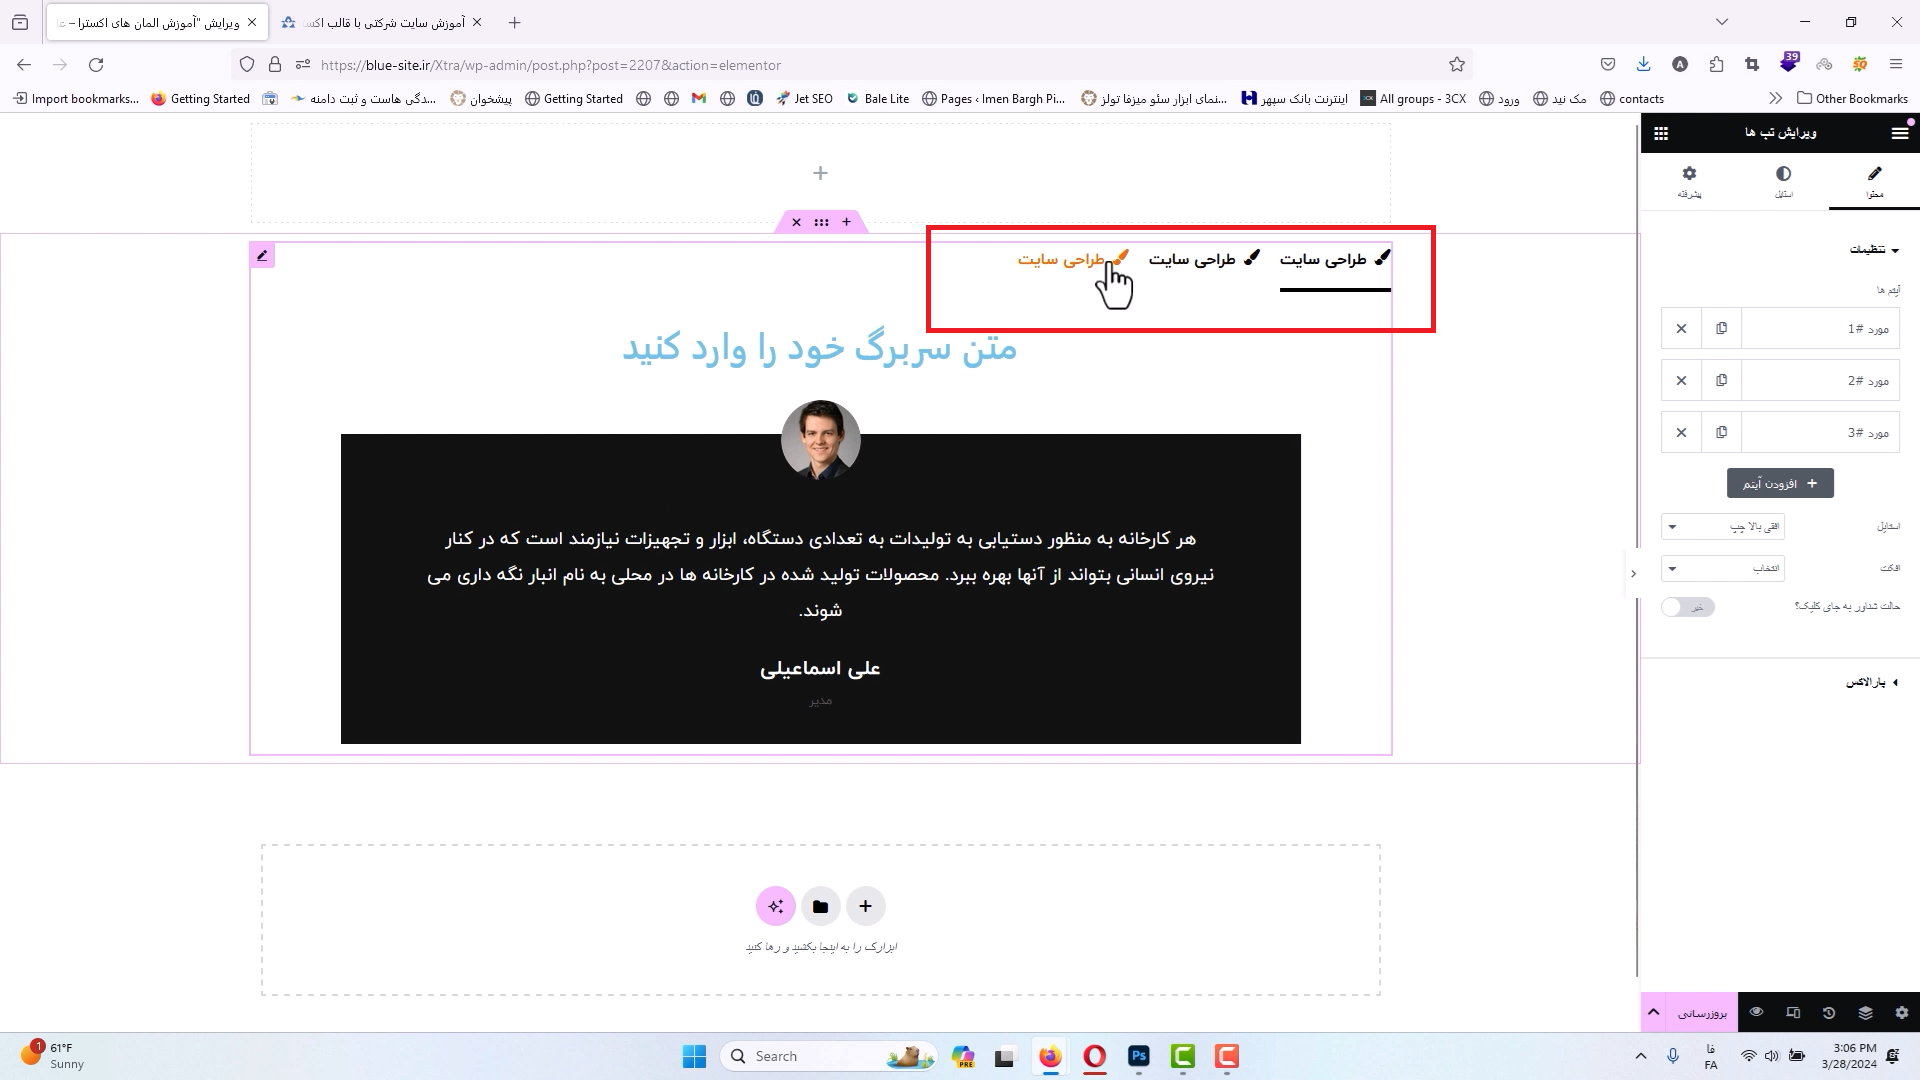Screen dimensions: 1920x1080
Task: Open the Jet SEO bookmark
Action: 804,99
